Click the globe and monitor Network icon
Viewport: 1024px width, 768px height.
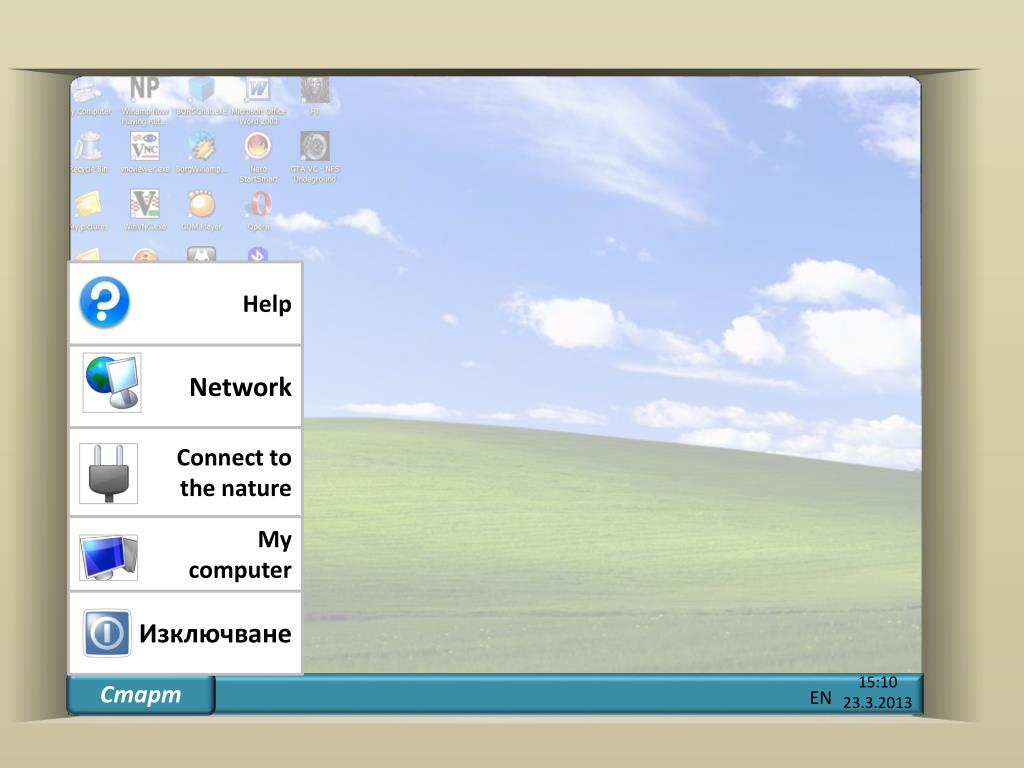tap(112, 383)
